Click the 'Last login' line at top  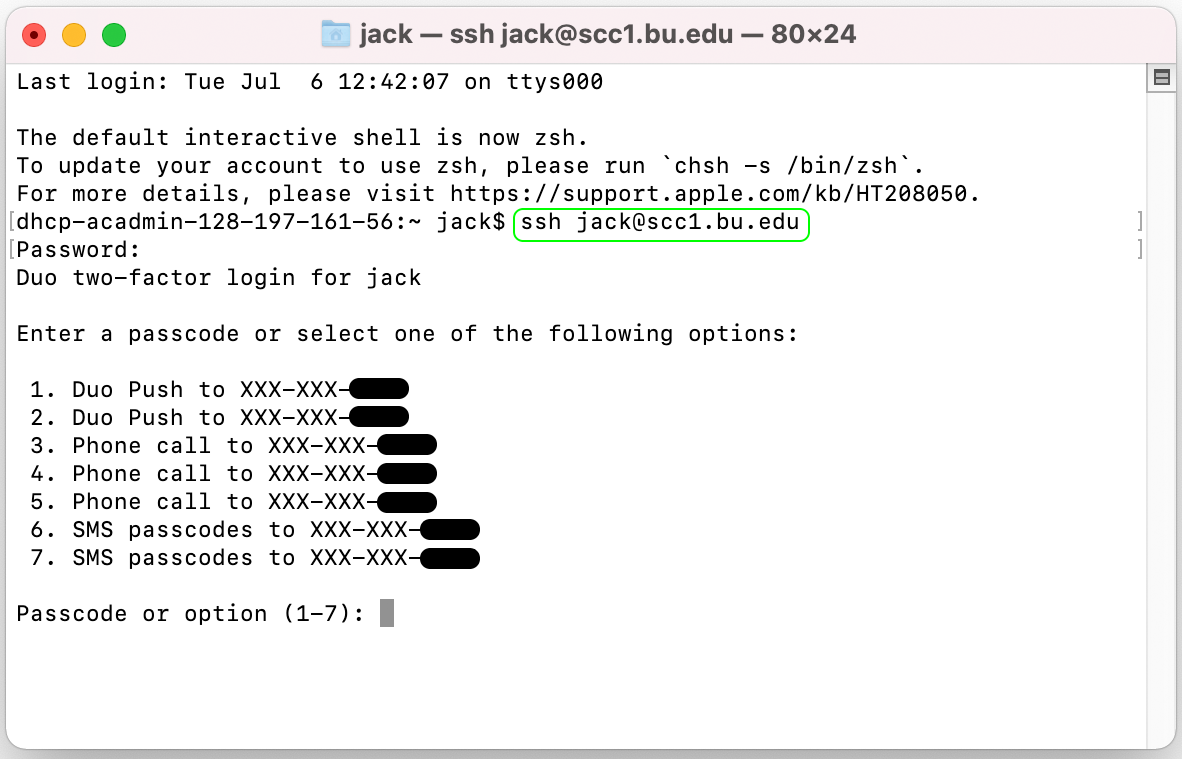[x=310, y=81]
